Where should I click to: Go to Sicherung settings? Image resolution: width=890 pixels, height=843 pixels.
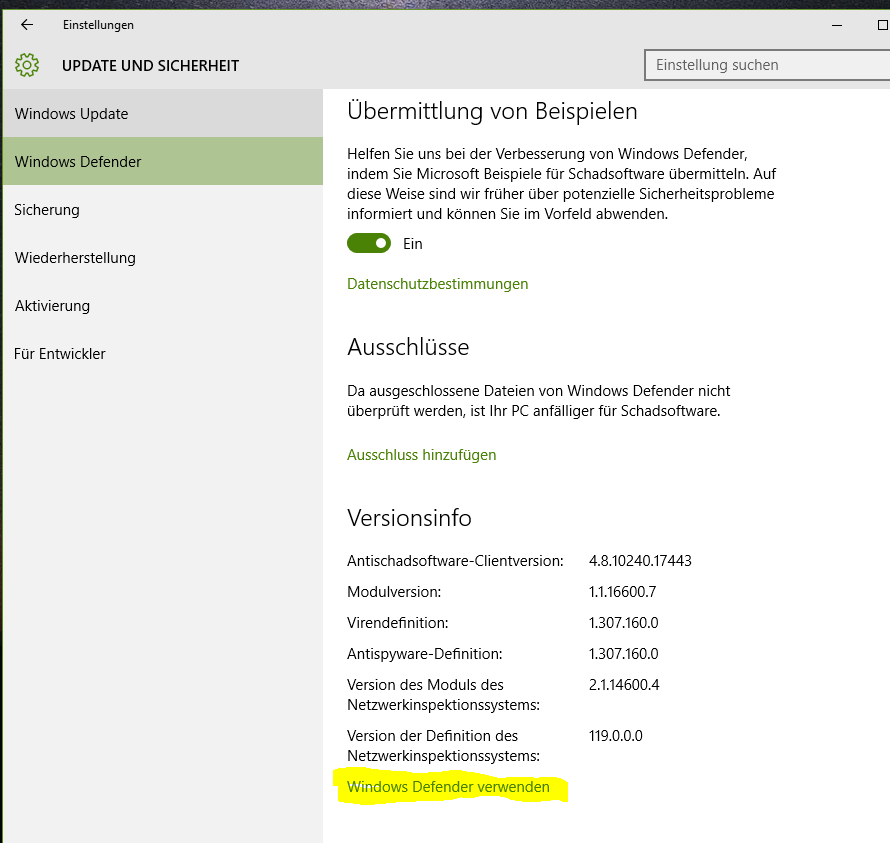click(x=163, y=209)
